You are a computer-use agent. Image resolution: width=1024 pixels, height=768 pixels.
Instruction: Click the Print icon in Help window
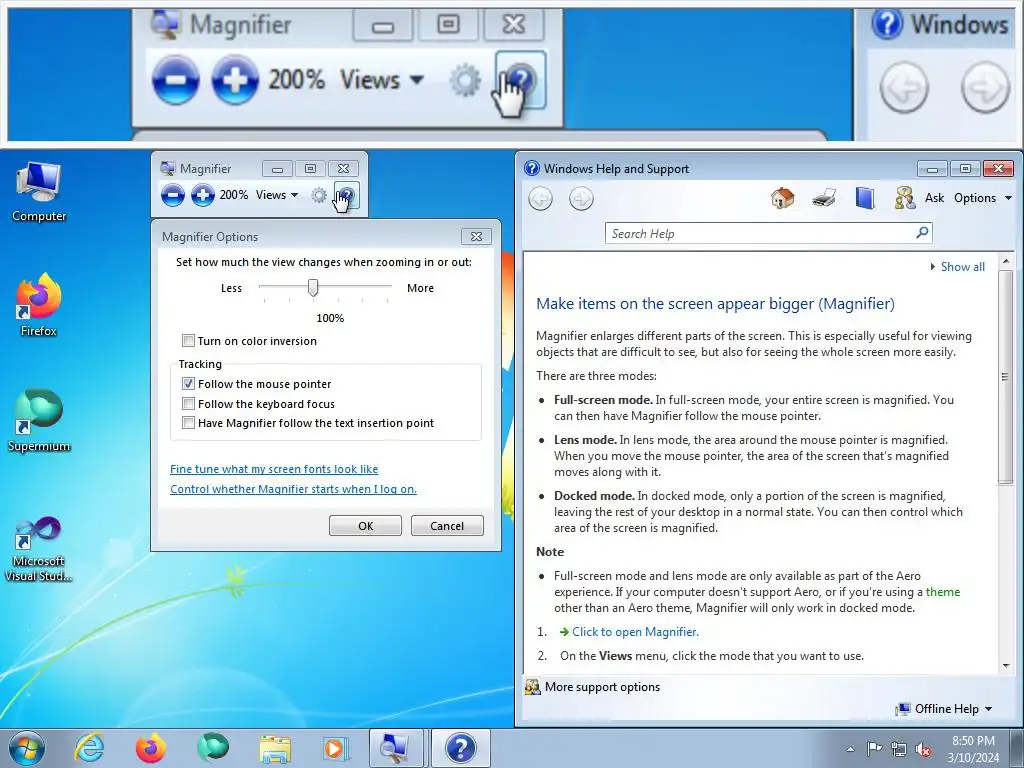point(824,197)
